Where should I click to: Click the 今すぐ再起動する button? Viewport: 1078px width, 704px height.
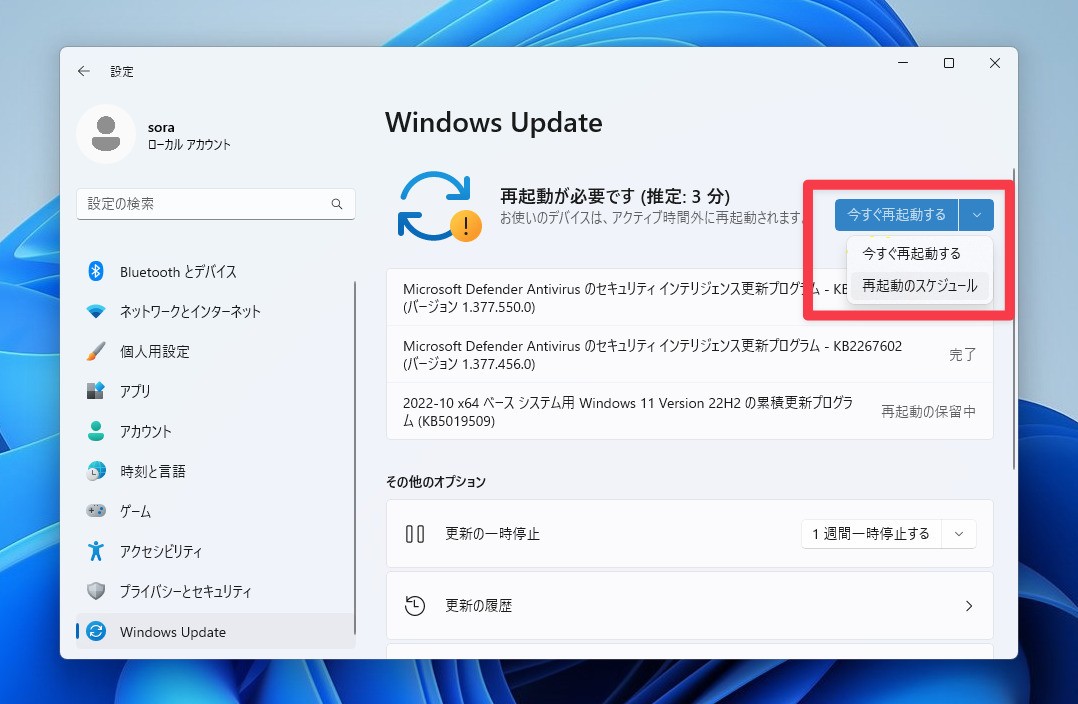point(896,214)
